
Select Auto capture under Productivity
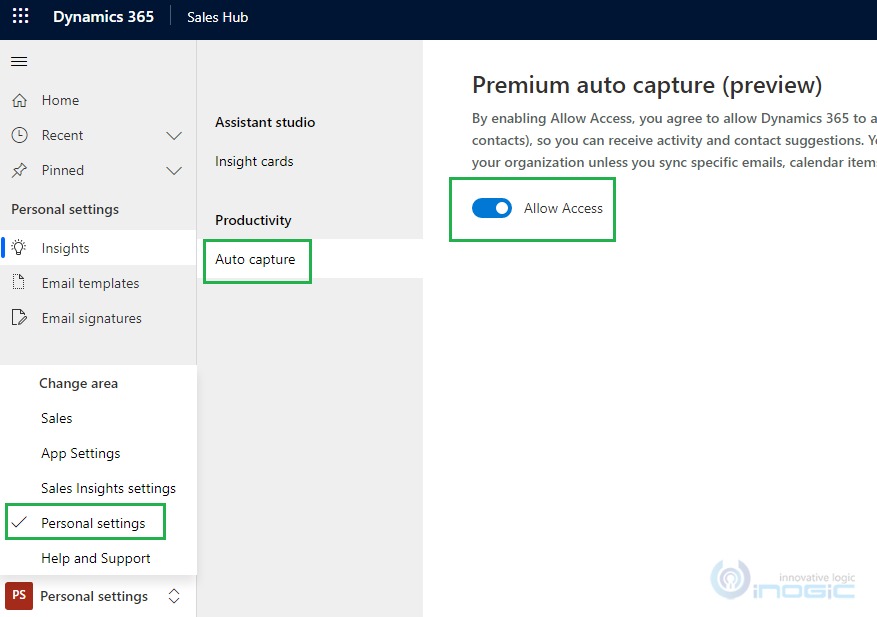pyautogui.click(x=255, y=260)
